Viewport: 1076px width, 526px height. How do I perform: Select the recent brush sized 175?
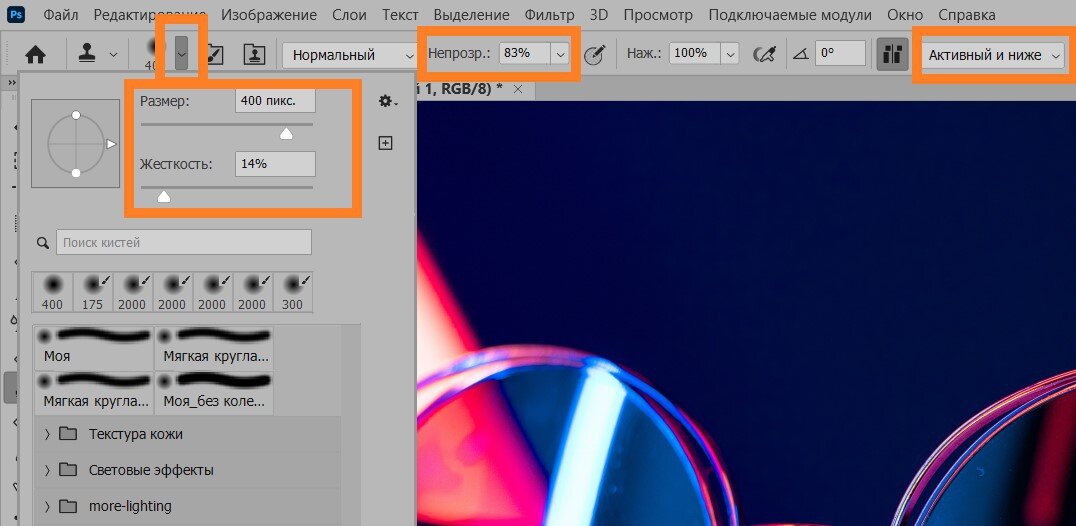coord(93,292)
